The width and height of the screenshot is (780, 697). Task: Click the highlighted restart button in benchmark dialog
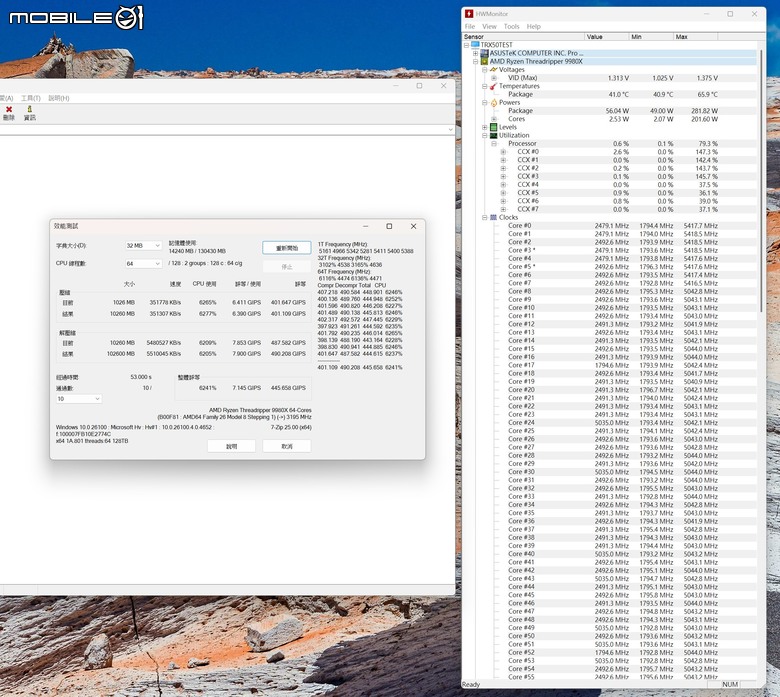[x=287, y=248]
